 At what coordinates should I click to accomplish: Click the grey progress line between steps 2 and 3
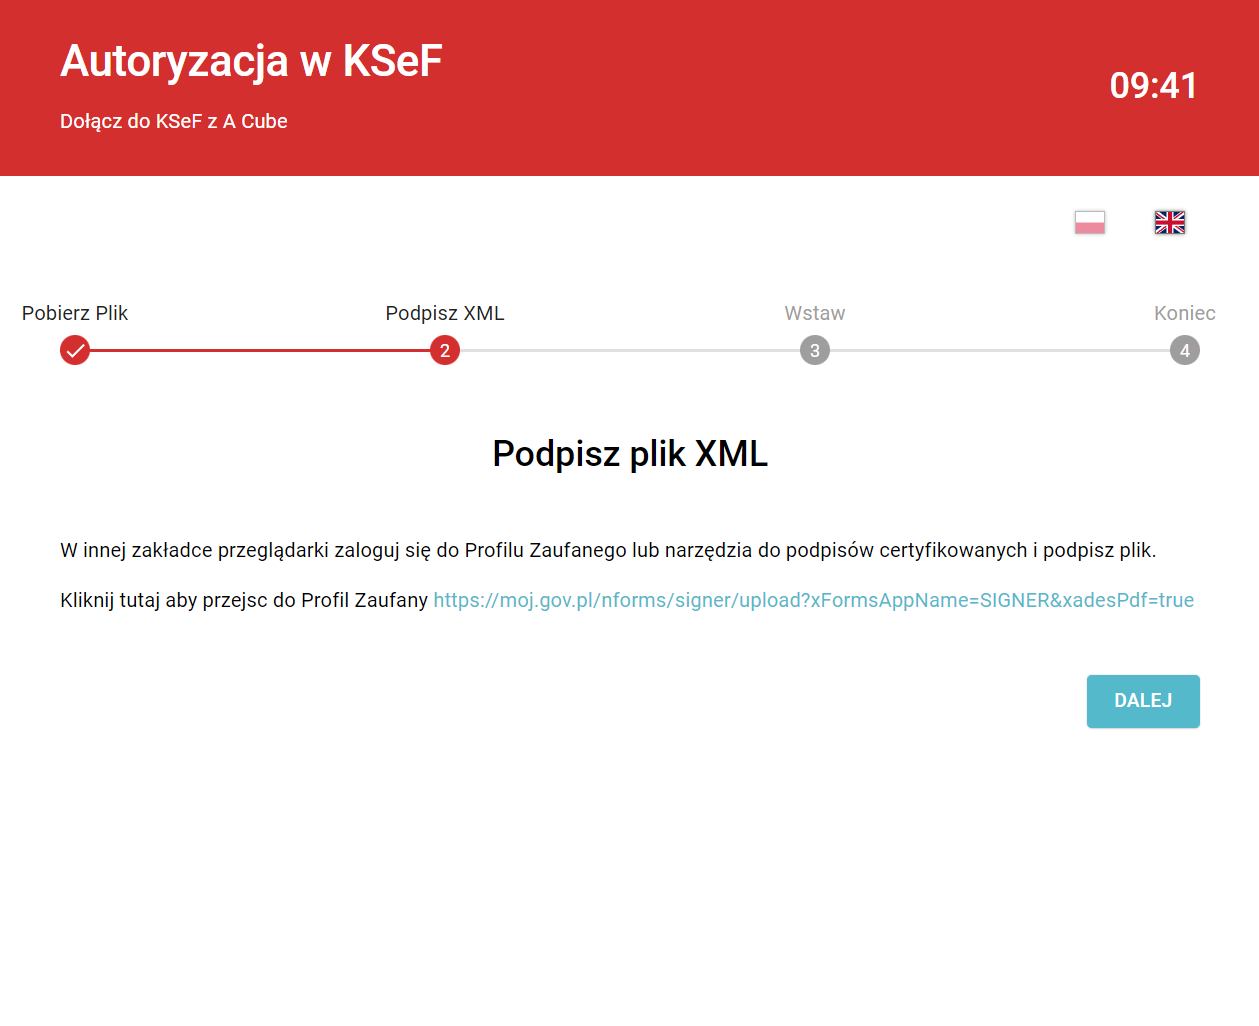click(630, 351)
